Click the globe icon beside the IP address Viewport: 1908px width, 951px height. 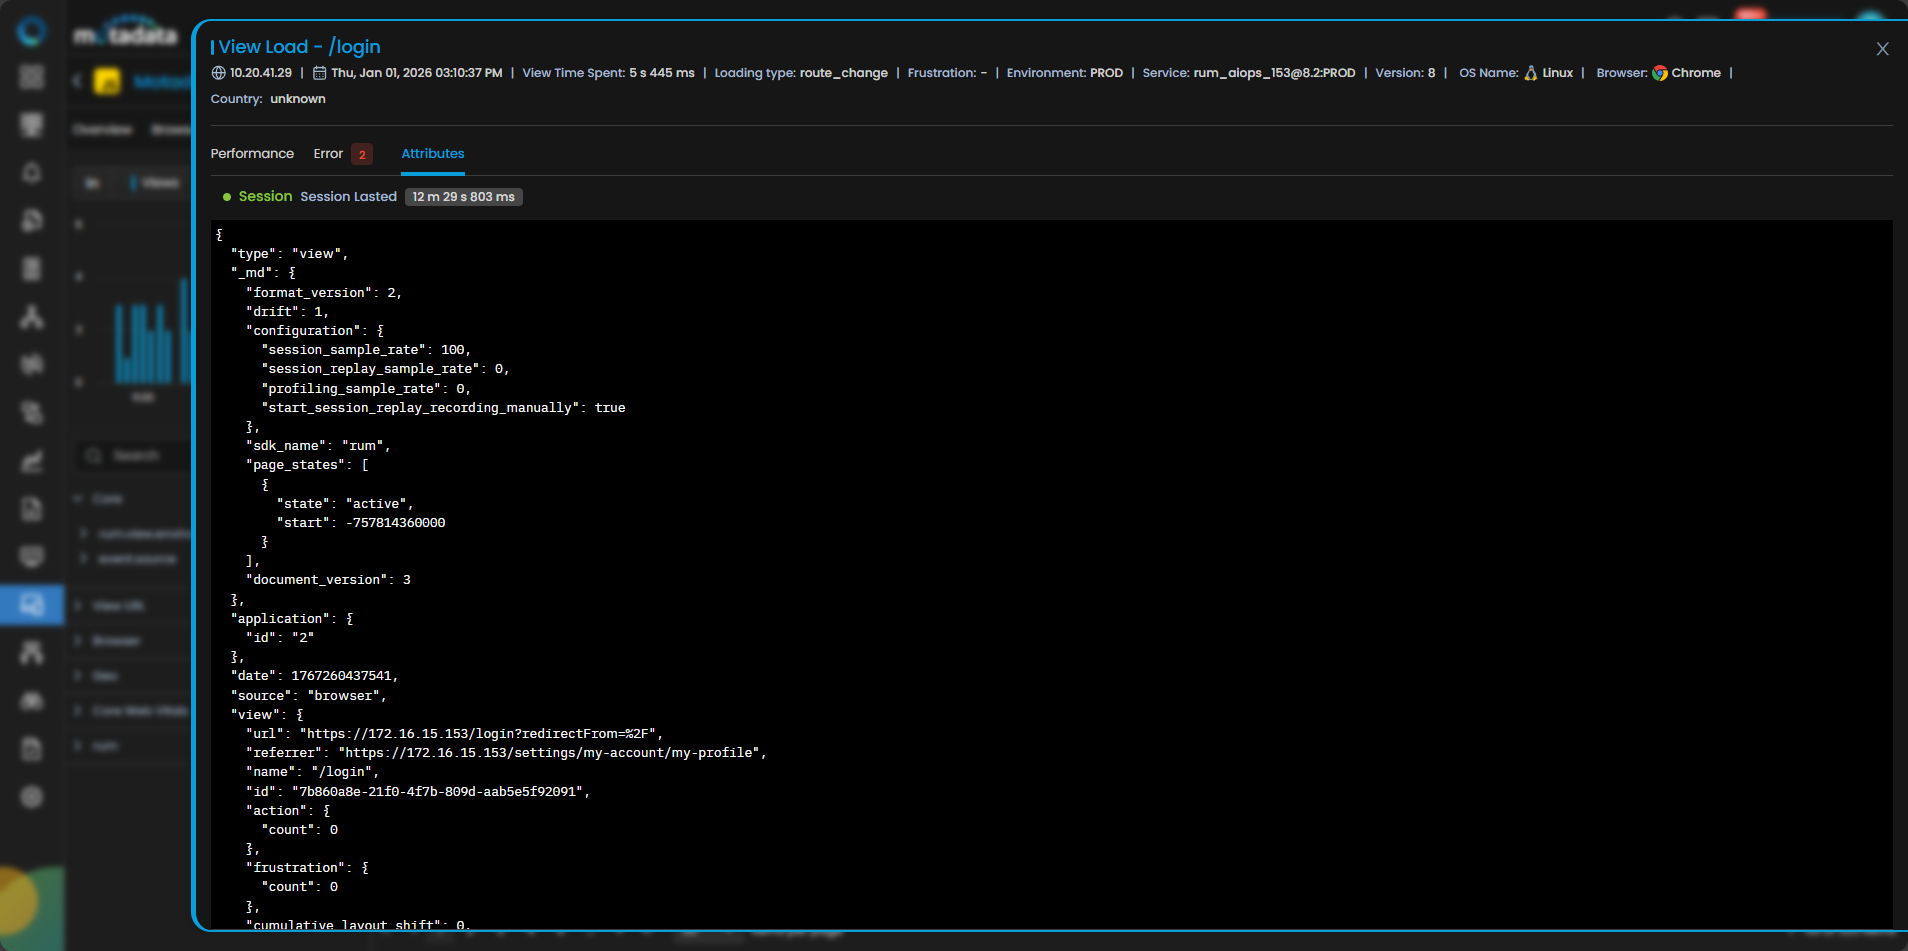click(219, 73)
